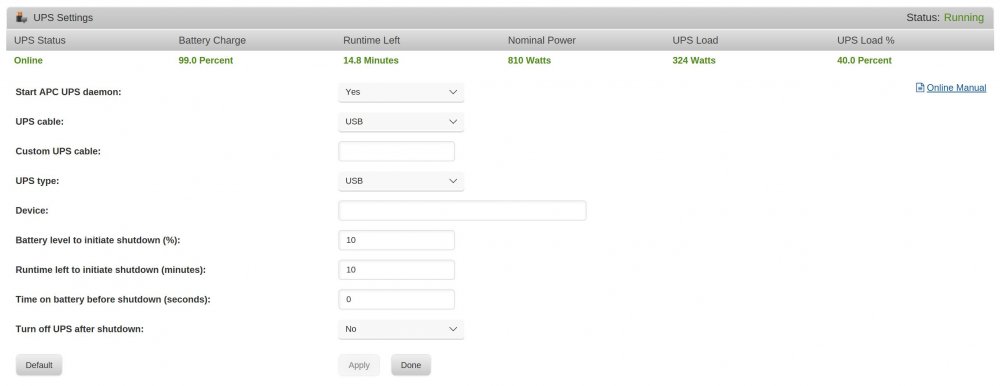Select the '99.0 Percent' battery charge value
The image size is (1000, 386).
coord(206,61)
